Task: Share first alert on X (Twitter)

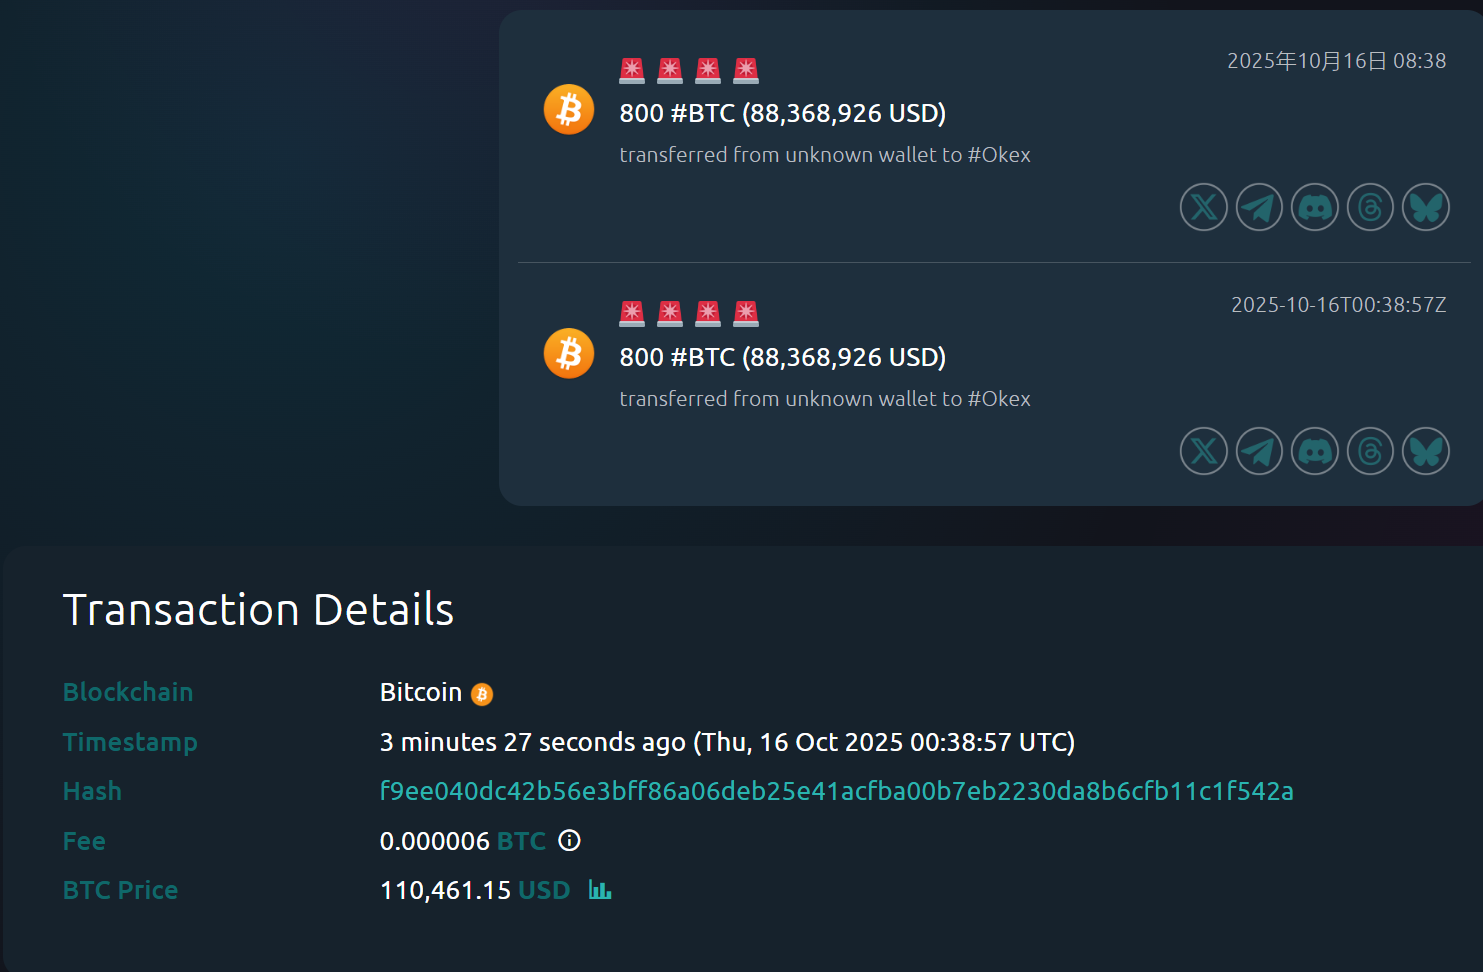Action: click(1203, 207)
